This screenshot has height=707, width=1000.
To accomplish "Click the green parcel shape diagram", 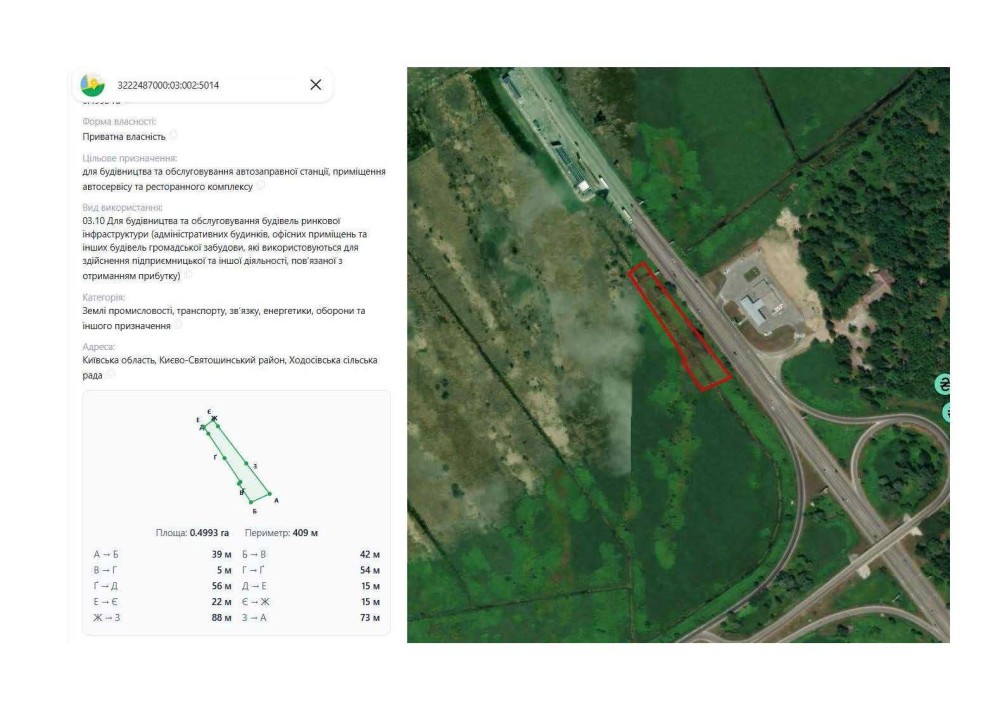I will click(236, 460).
